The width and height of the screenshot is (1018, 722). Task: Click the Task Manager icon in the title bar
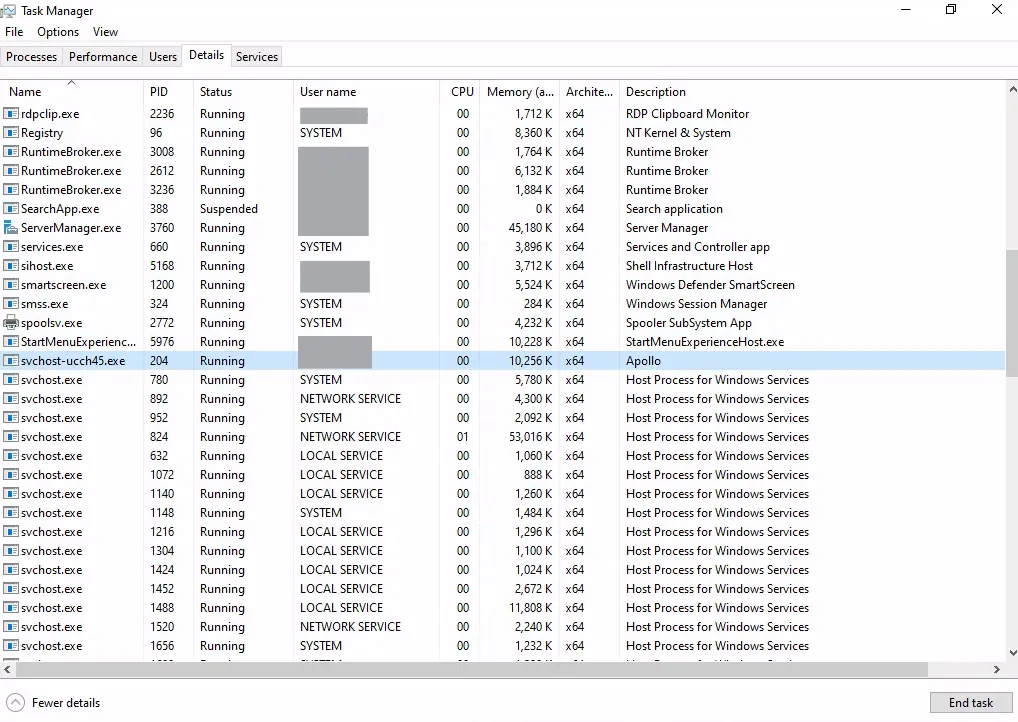pyautogui.click(x=12, y=10)
